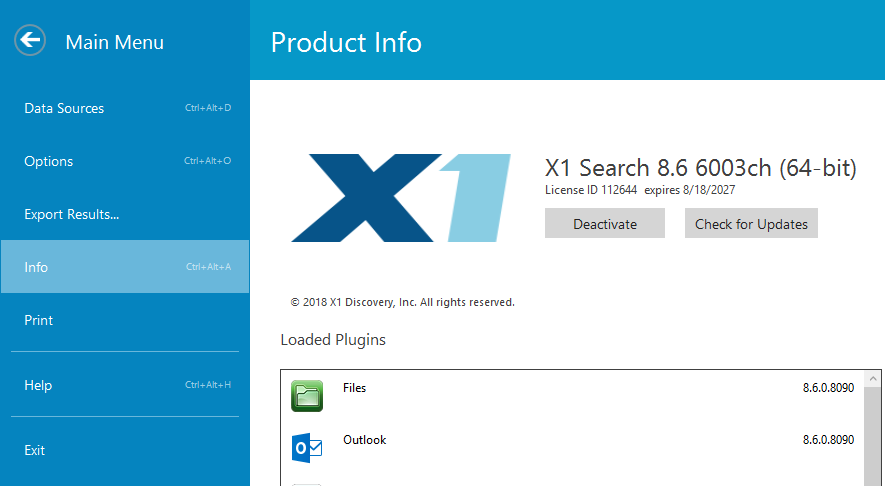The height and width of the screenshot is (486, 885).
Task: Click the large X1 logo
Action: tap(400, 198)
